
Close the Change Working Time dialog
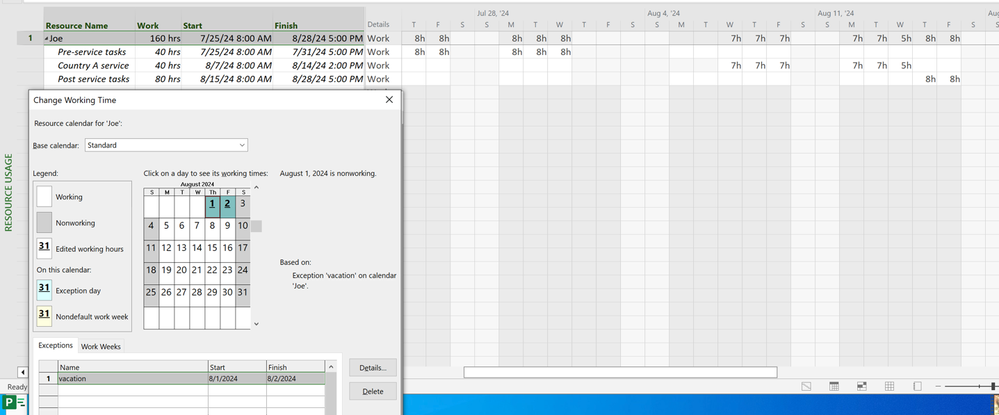click(389, 99)
